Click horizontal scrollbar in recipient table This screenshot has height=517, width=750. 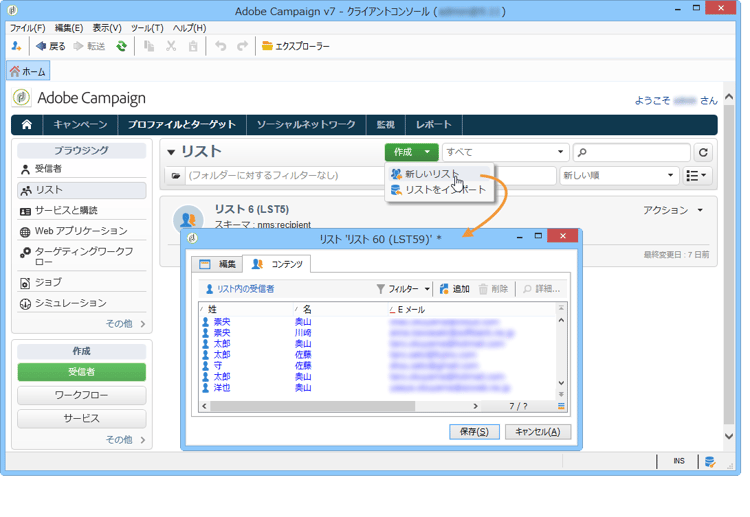313,406
